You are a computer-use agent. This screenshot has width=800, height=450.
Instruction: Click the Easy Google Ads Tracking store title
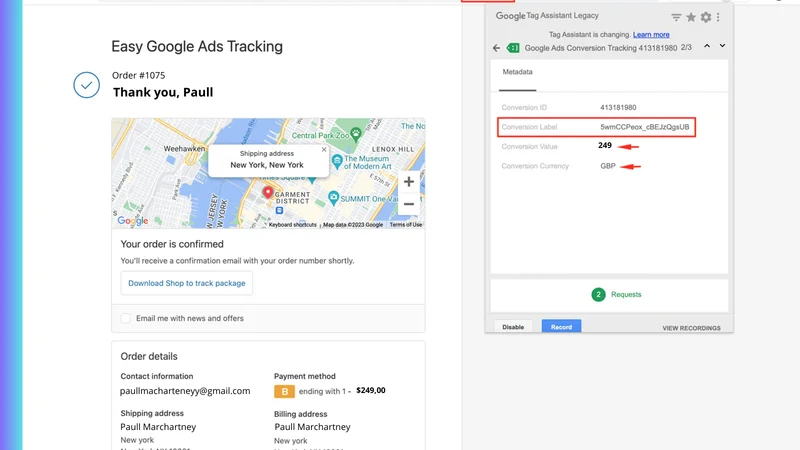[197, 46]
